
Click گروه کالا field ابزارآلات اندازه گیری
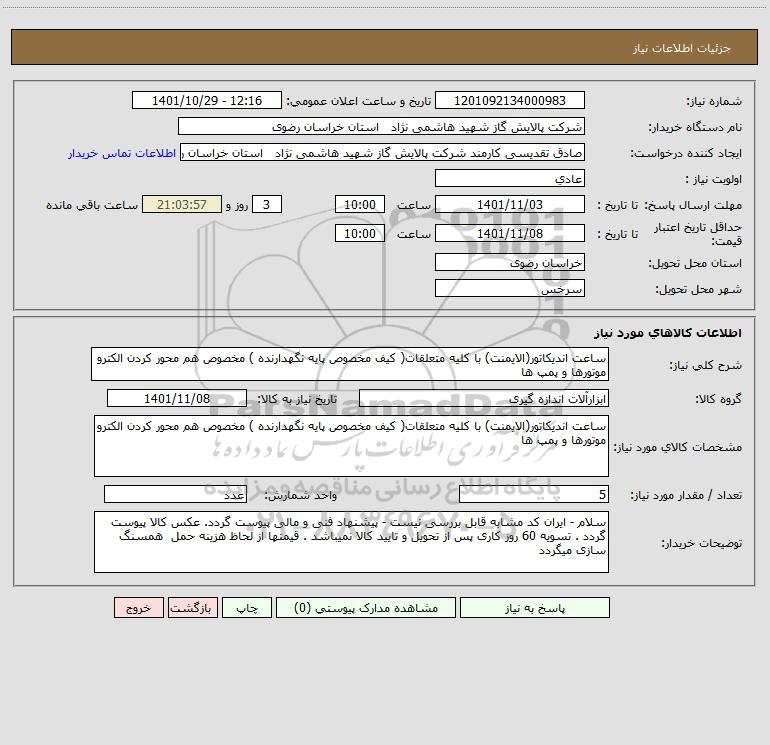coord(484,398)
